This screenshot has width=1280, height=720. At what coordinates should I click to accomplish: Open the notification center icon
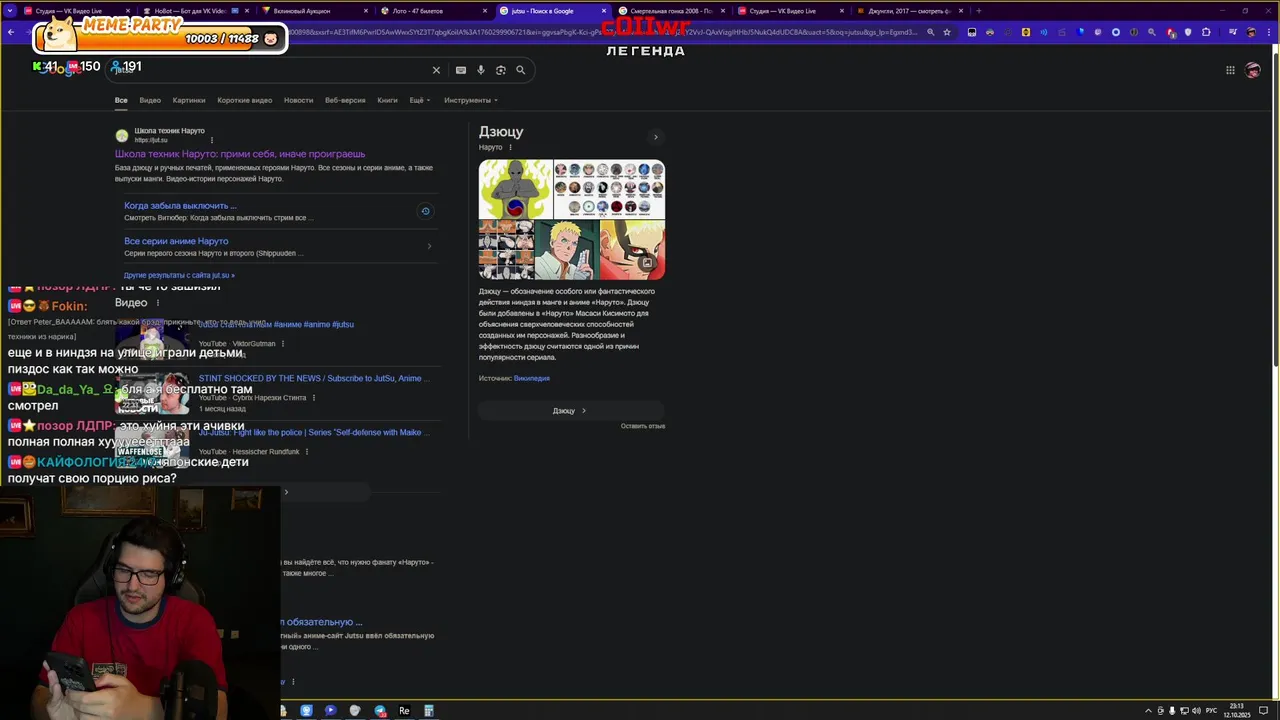coord(1264,711)
